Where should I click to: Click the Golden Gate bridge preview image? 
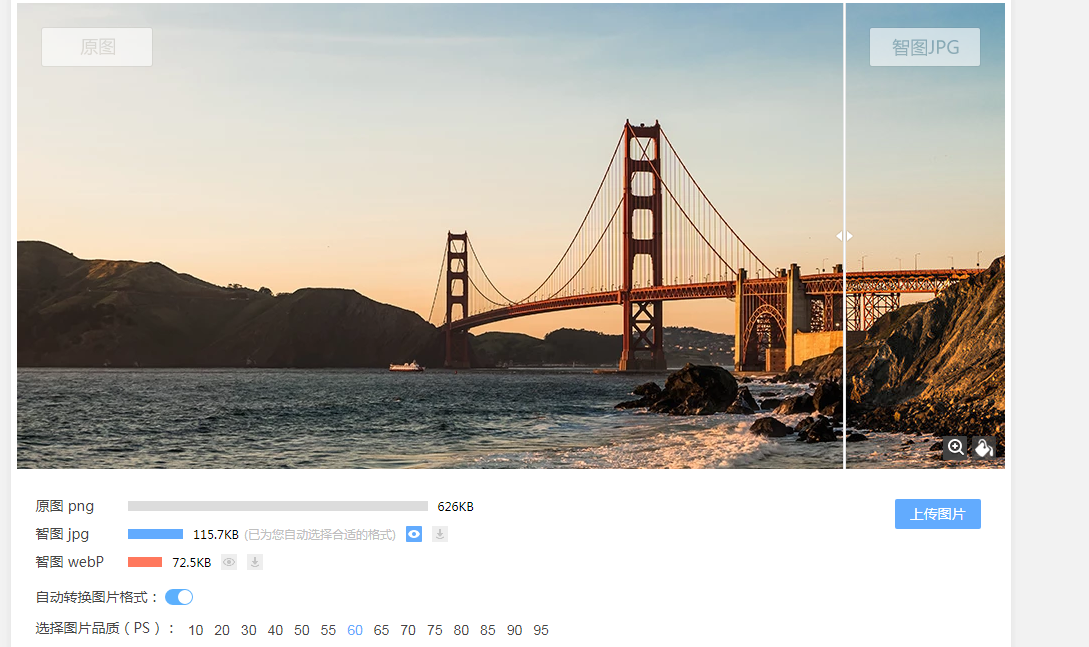point(510,235)
